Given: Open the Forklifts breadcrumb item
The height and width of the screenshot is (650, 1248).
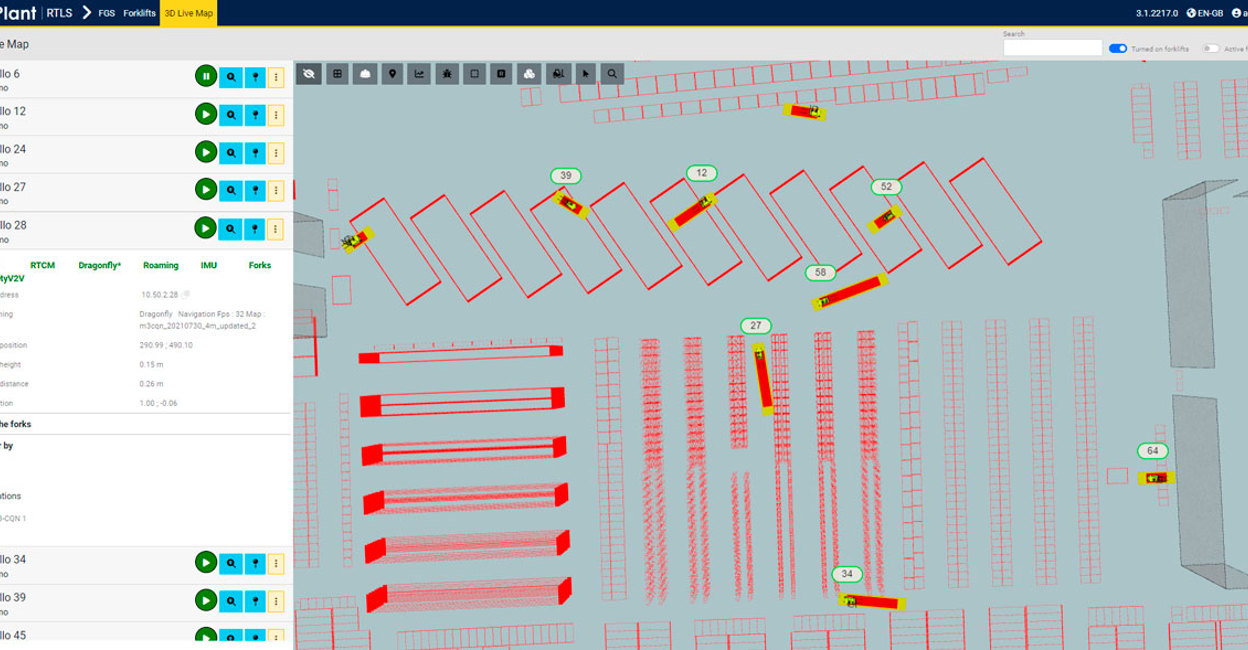Looking at the screenshot, I should coord(139,13).
